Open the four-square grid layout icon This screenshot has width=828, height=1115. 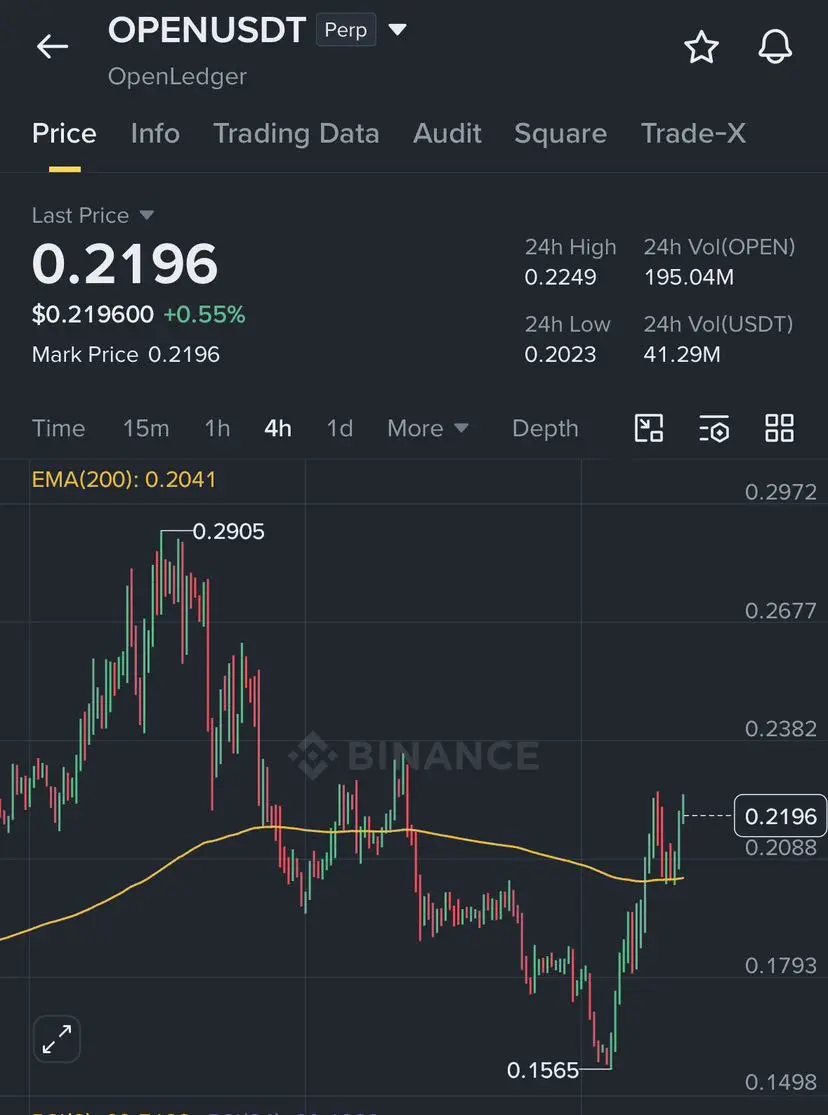click(x=780, y=428)
